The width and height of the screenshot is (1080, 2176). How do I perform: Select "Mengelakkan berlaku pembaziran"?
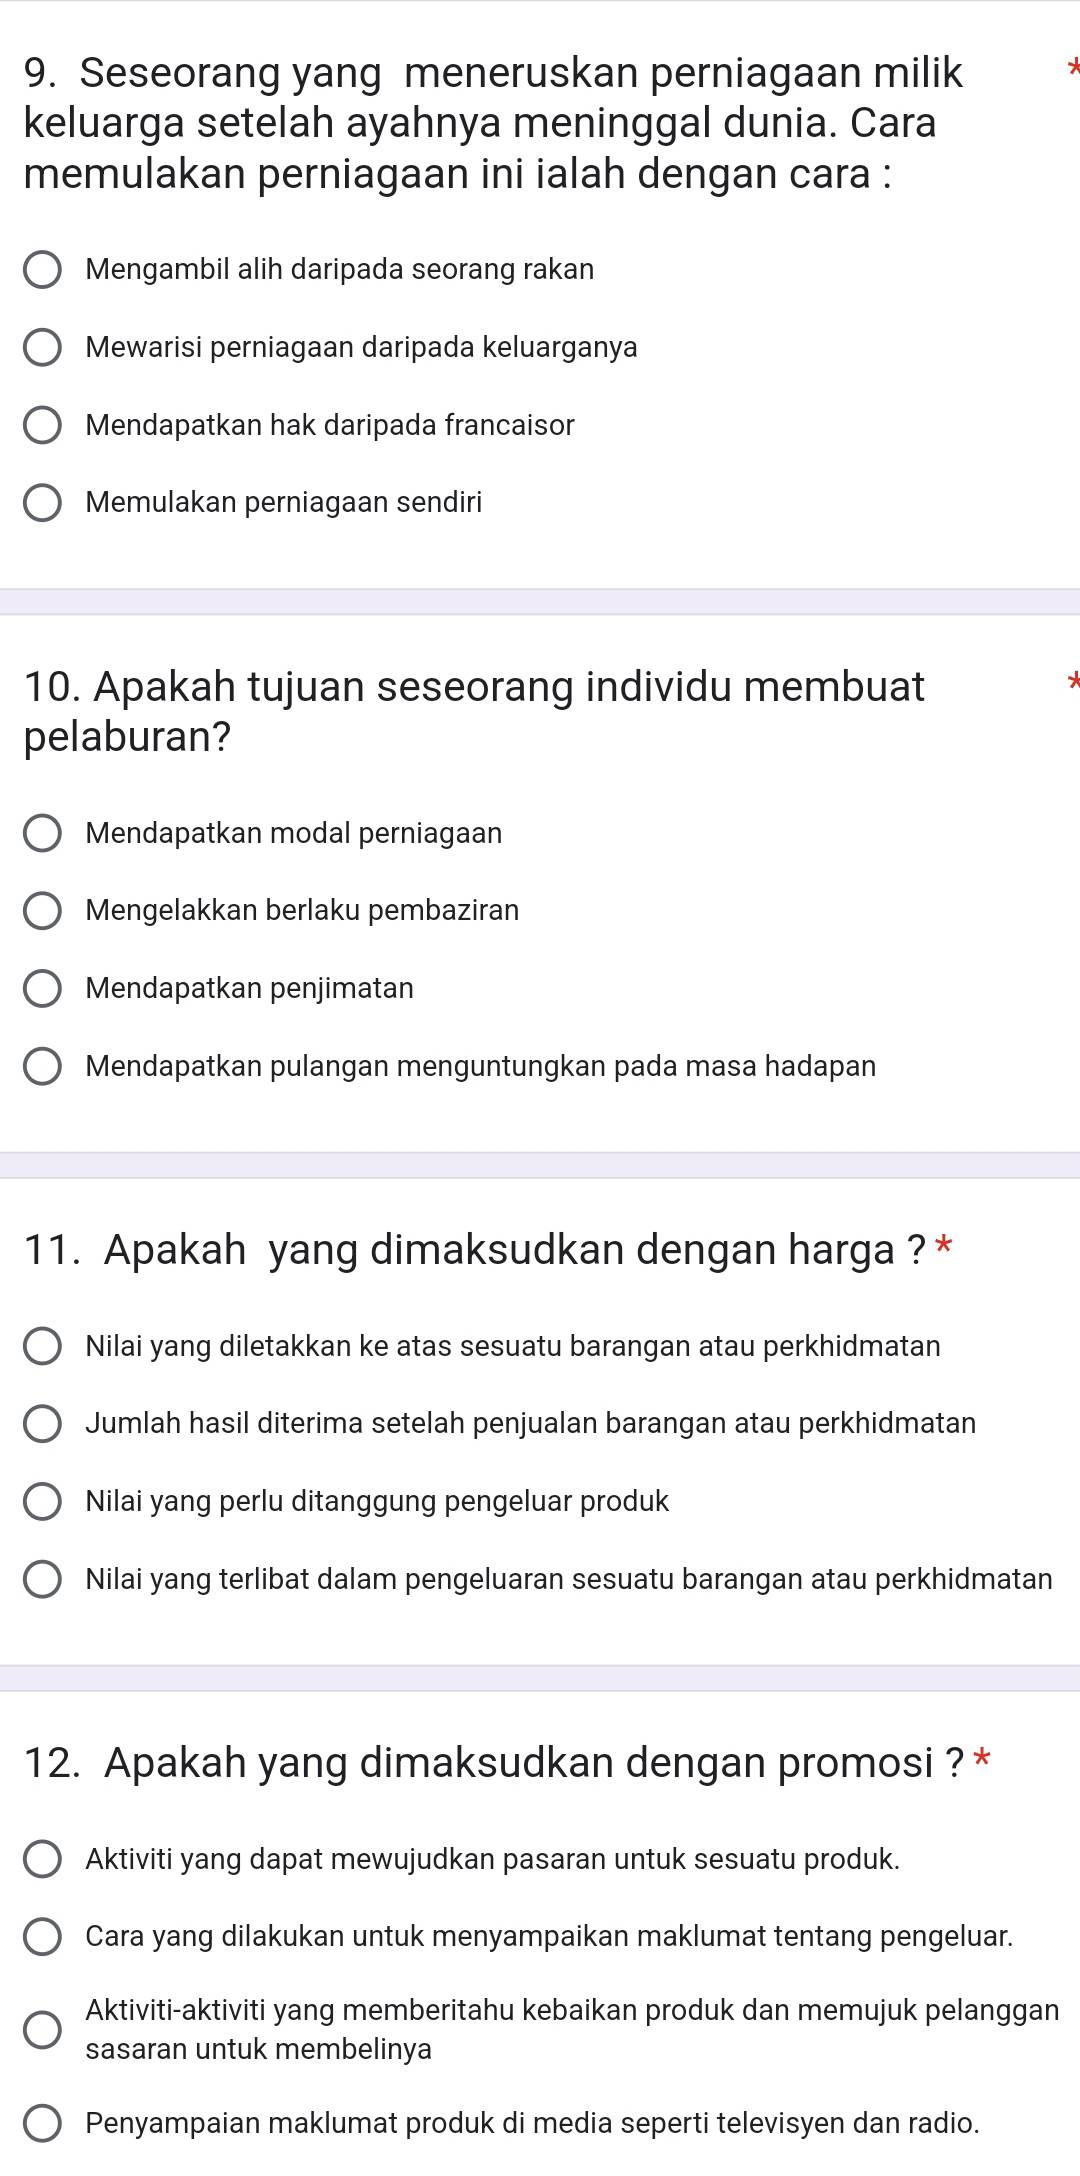tap(41, 910)
